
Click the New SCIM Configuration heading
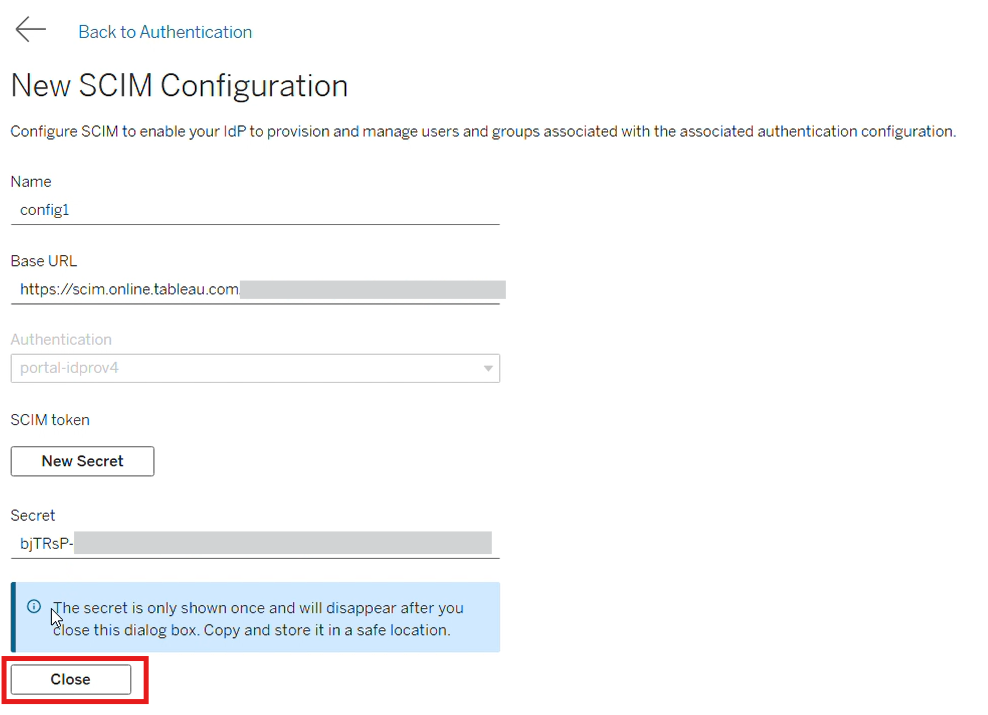click(180, 86)
